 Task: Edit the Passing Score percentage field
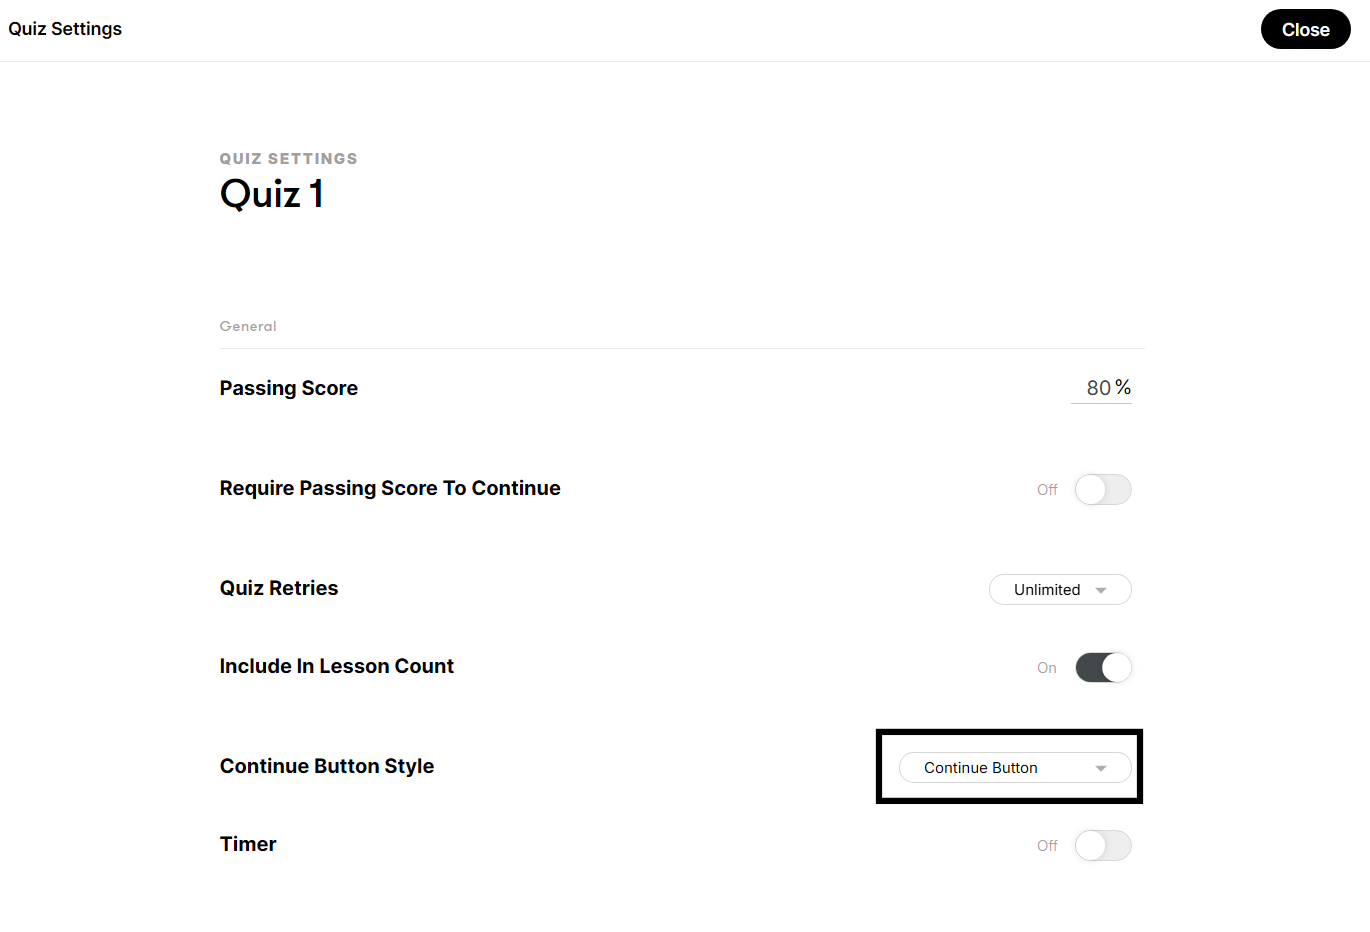pyautogui.click(x=1098, y=388)
